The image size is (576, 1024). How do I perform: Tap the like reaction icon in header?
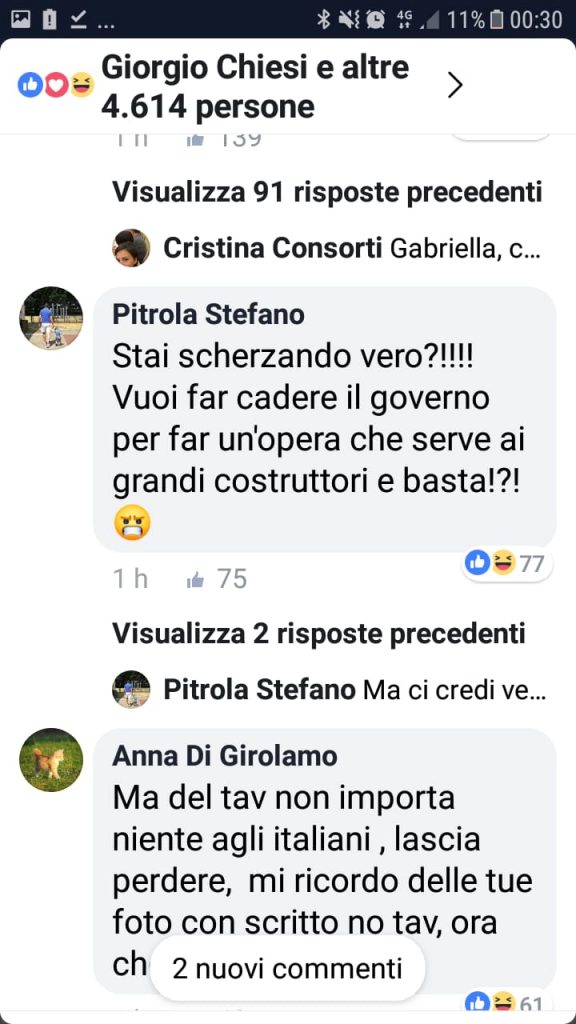pos(30,86)
